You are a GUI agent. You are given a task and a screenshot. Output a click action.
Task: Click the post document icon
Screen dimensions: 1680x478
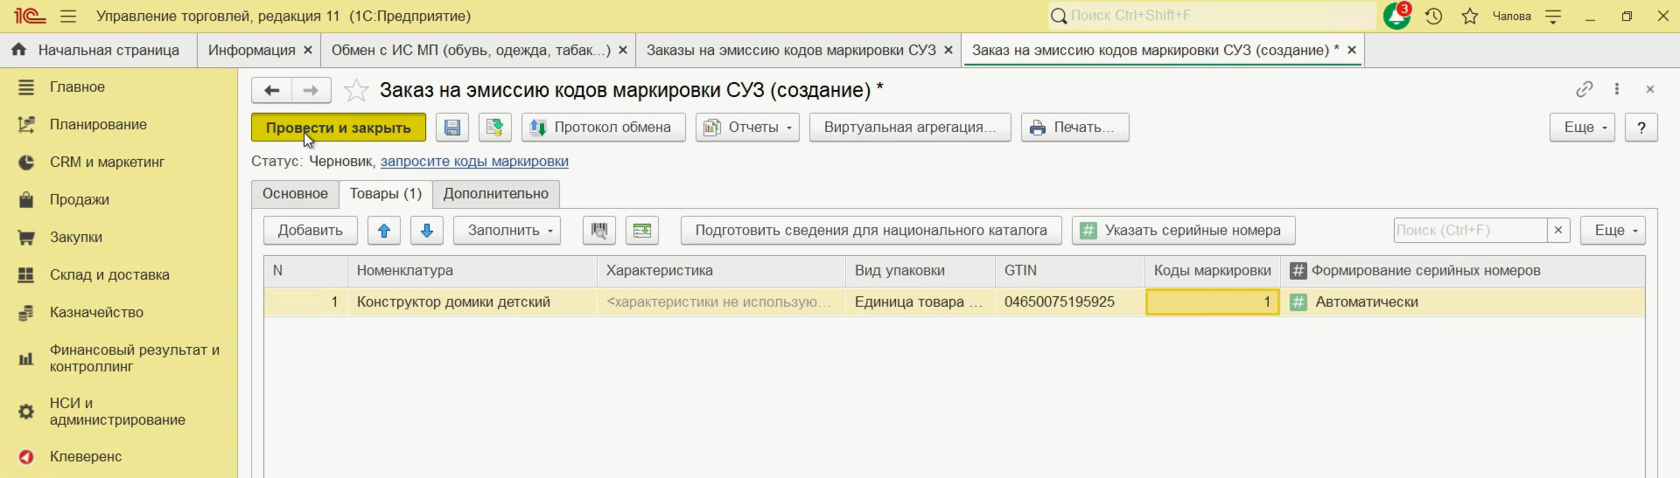point(494,128)
